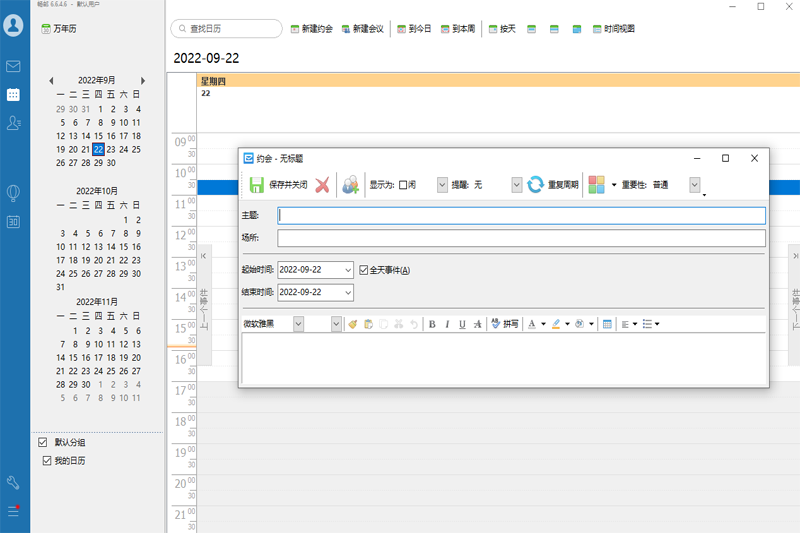Click the repeat cycle (重复周期) icon

point(535,185)
